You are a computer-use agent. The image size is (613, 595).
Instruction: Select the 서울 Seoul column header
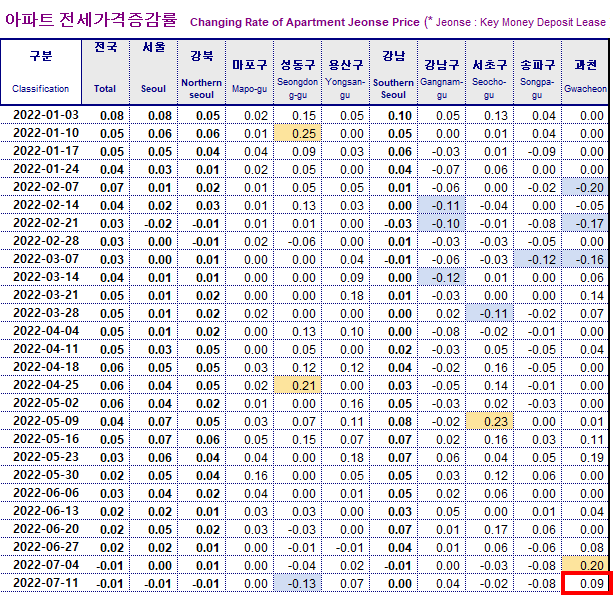(x=154, y=72)
